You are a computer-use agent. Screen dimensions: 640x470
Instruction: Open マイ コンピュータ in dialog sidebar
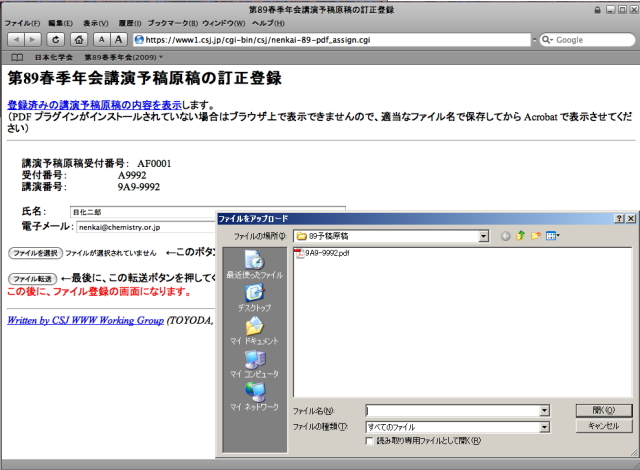tap(255, 364)
